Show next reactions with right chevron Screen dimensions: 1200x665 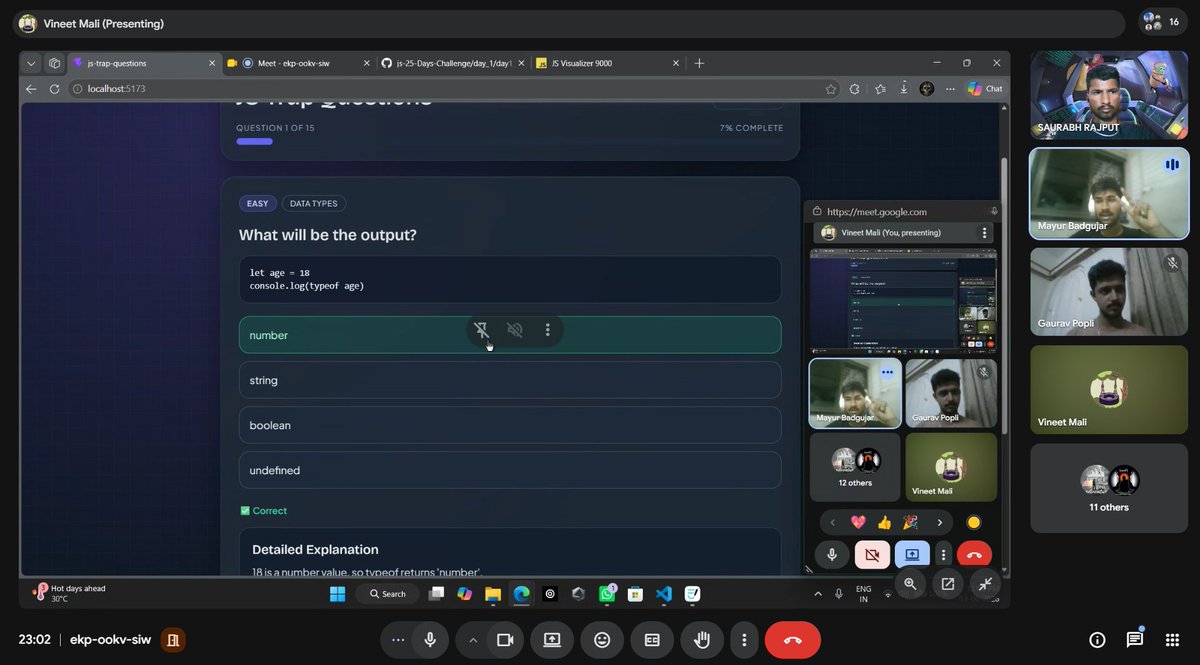(939, 522)
